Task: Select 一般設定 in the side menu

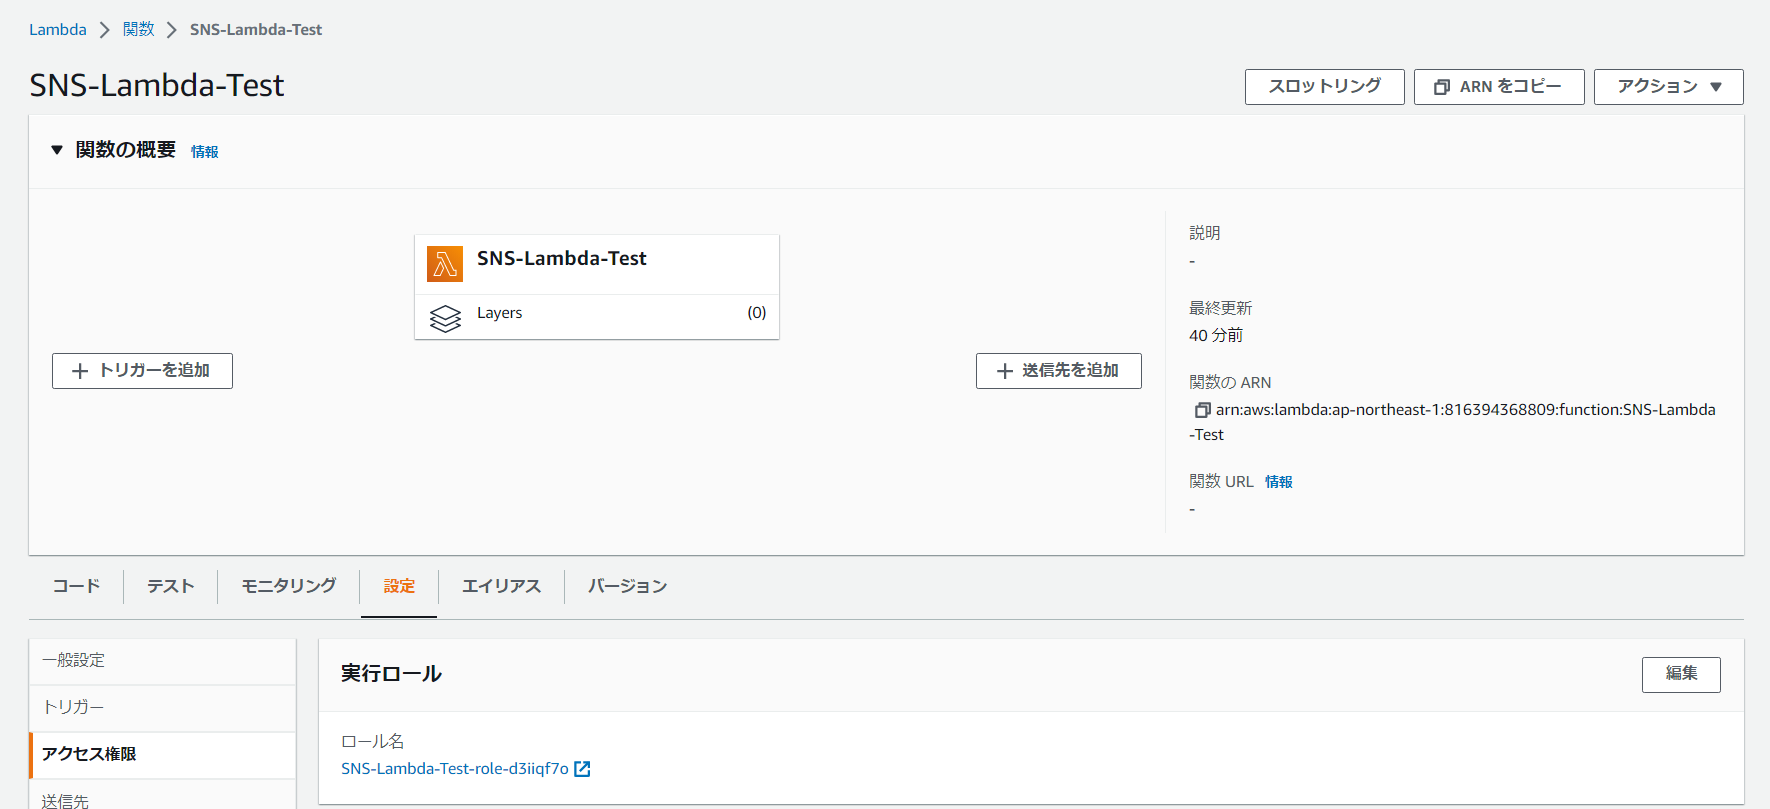Action: coord(162,661)
